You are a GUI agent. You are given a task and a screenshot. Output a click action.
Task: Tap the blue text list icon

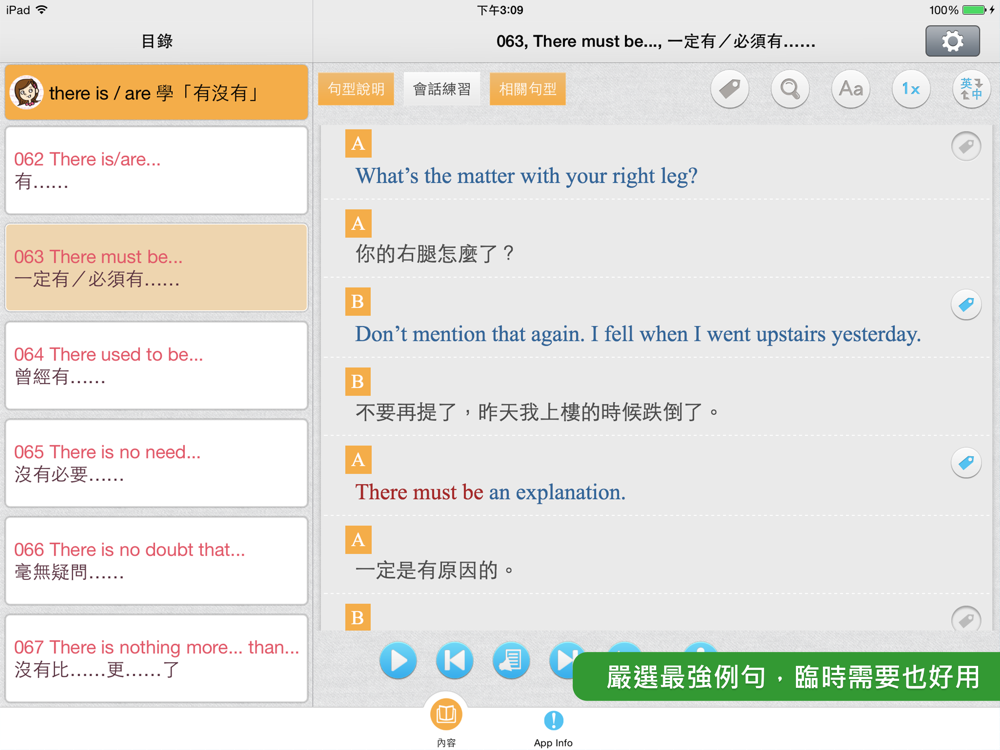click(x=511, y=660)
